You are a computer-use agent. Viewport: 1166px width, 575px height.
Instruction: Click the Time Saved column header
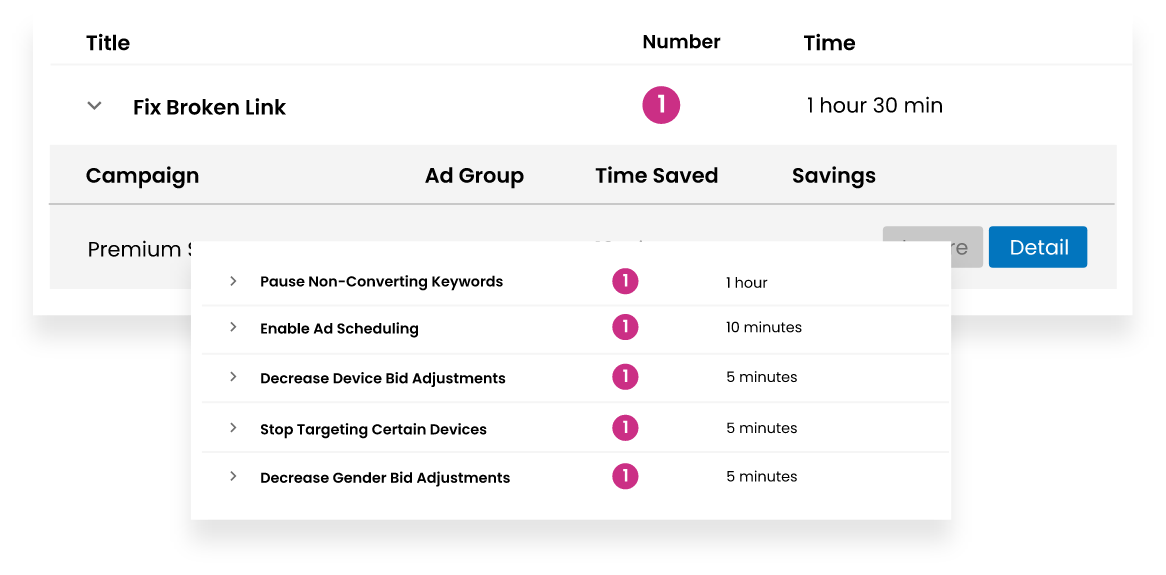click(656, 176)
